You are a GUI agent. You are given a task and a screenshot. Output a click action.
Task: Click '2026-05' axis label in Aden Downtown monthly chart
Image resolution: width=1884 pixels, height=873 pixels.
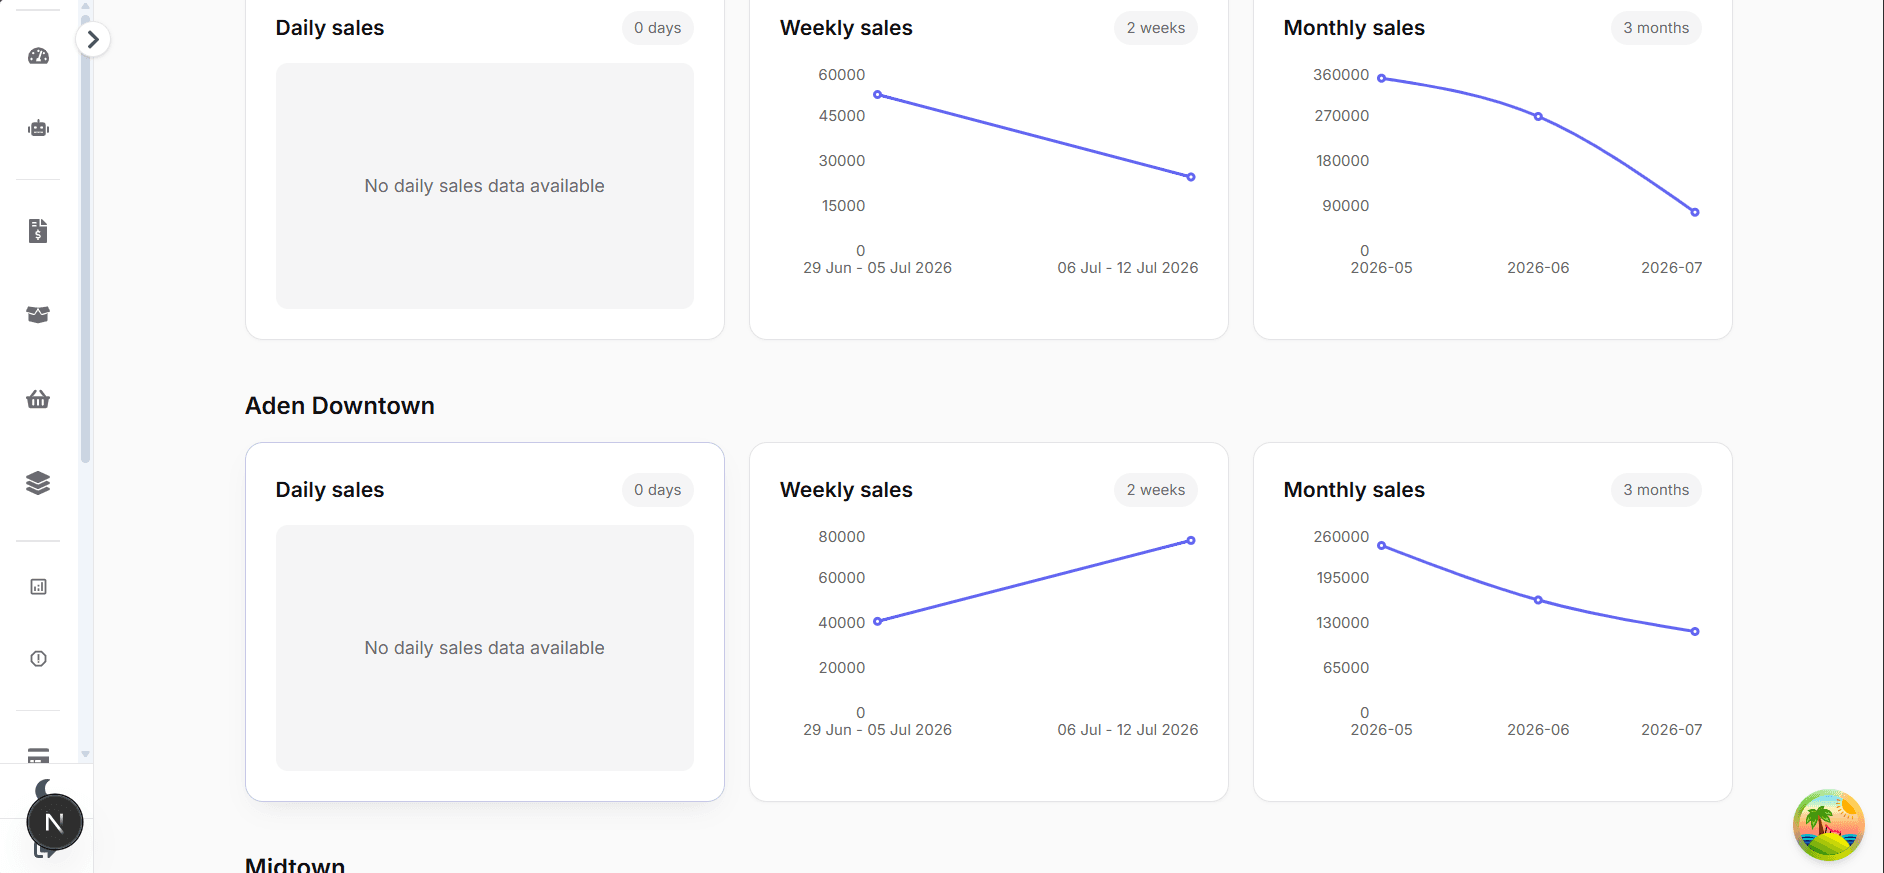[x=1382, y=730]
